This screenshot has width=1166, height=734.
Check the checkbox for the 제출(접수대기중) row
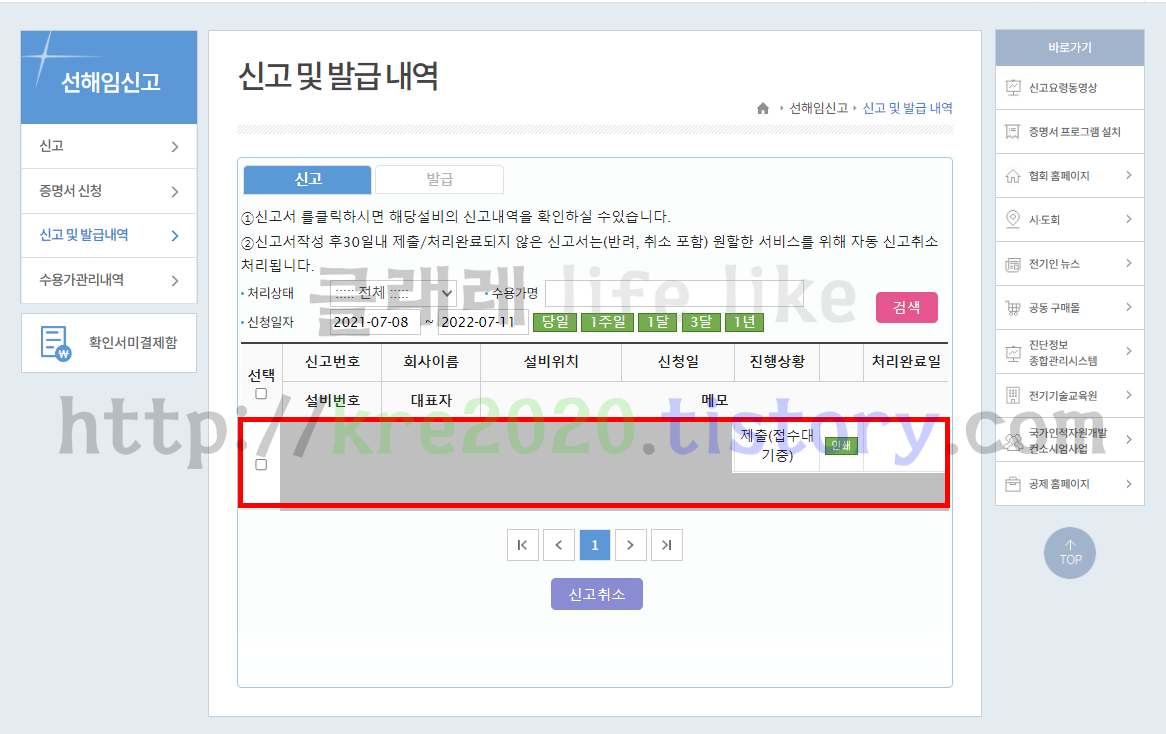(x=261, y=465)
